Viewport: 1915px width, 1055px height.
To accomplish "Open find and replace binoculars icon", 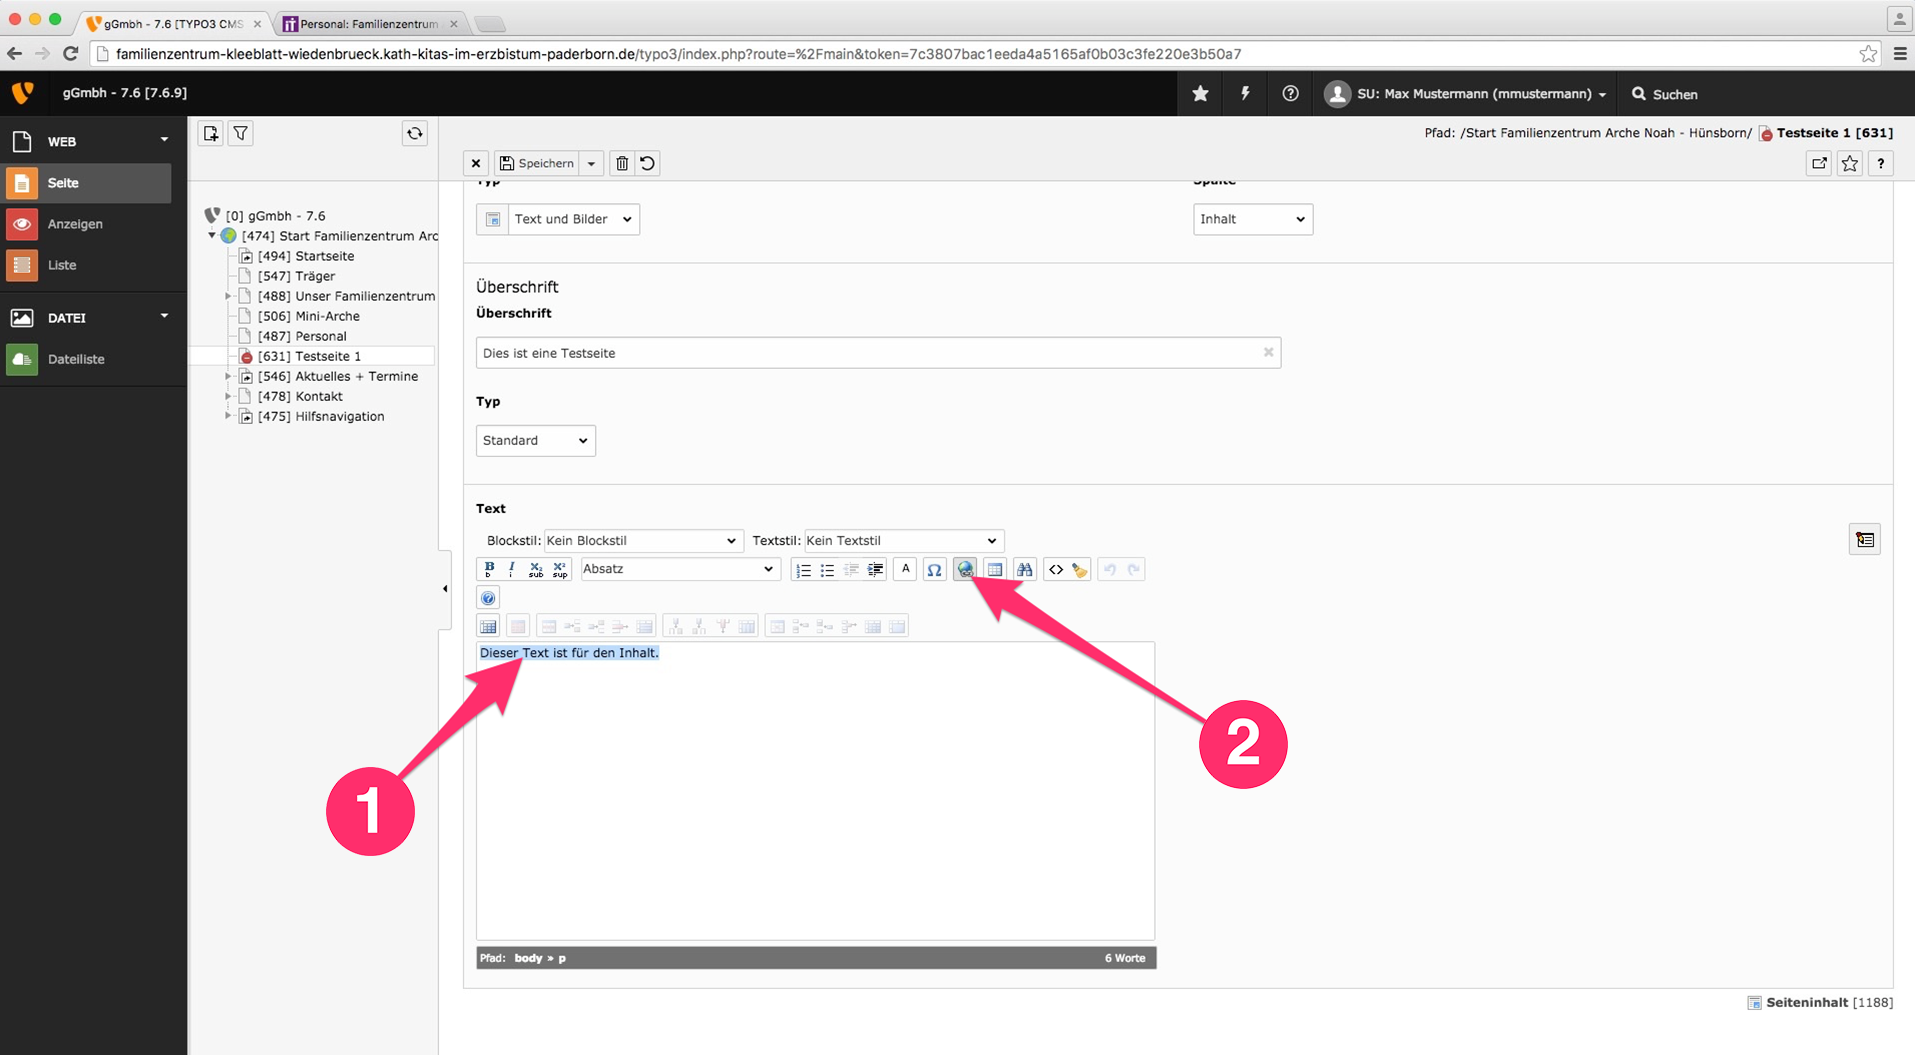I will click(x=1025, y=569).
